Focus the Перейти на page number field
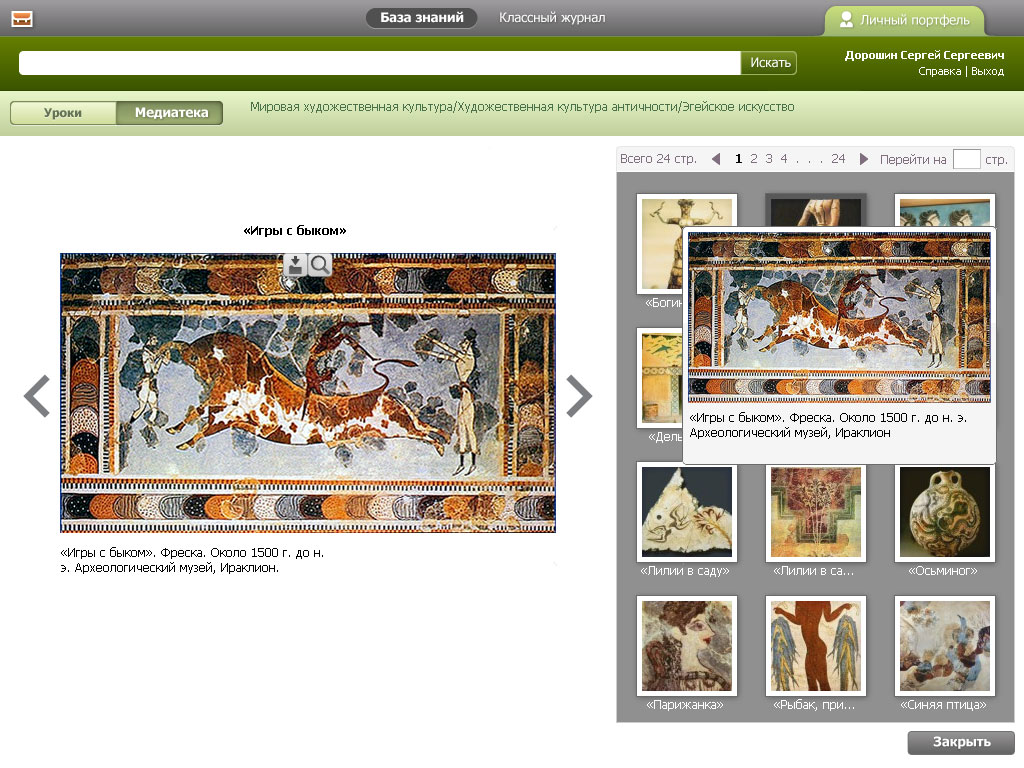Image resolution: width=1024 pixels, height=768 pixels. (967, 159)
